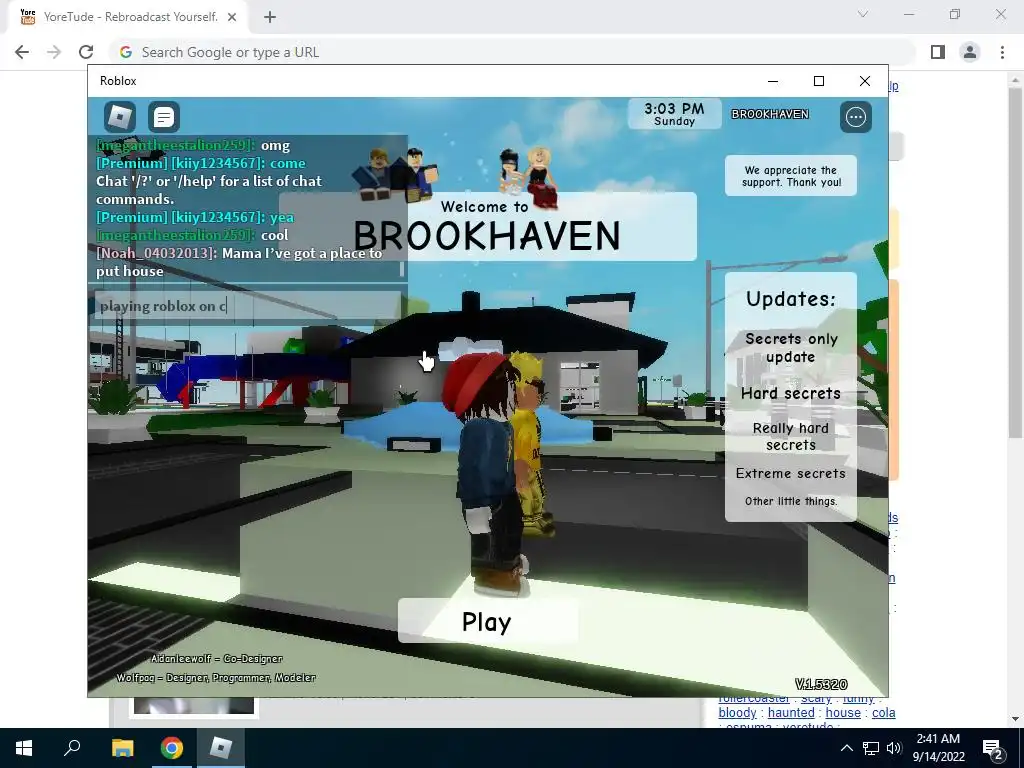
Task: Click the 'house' tag link on webpage
Action: point(843,712)
